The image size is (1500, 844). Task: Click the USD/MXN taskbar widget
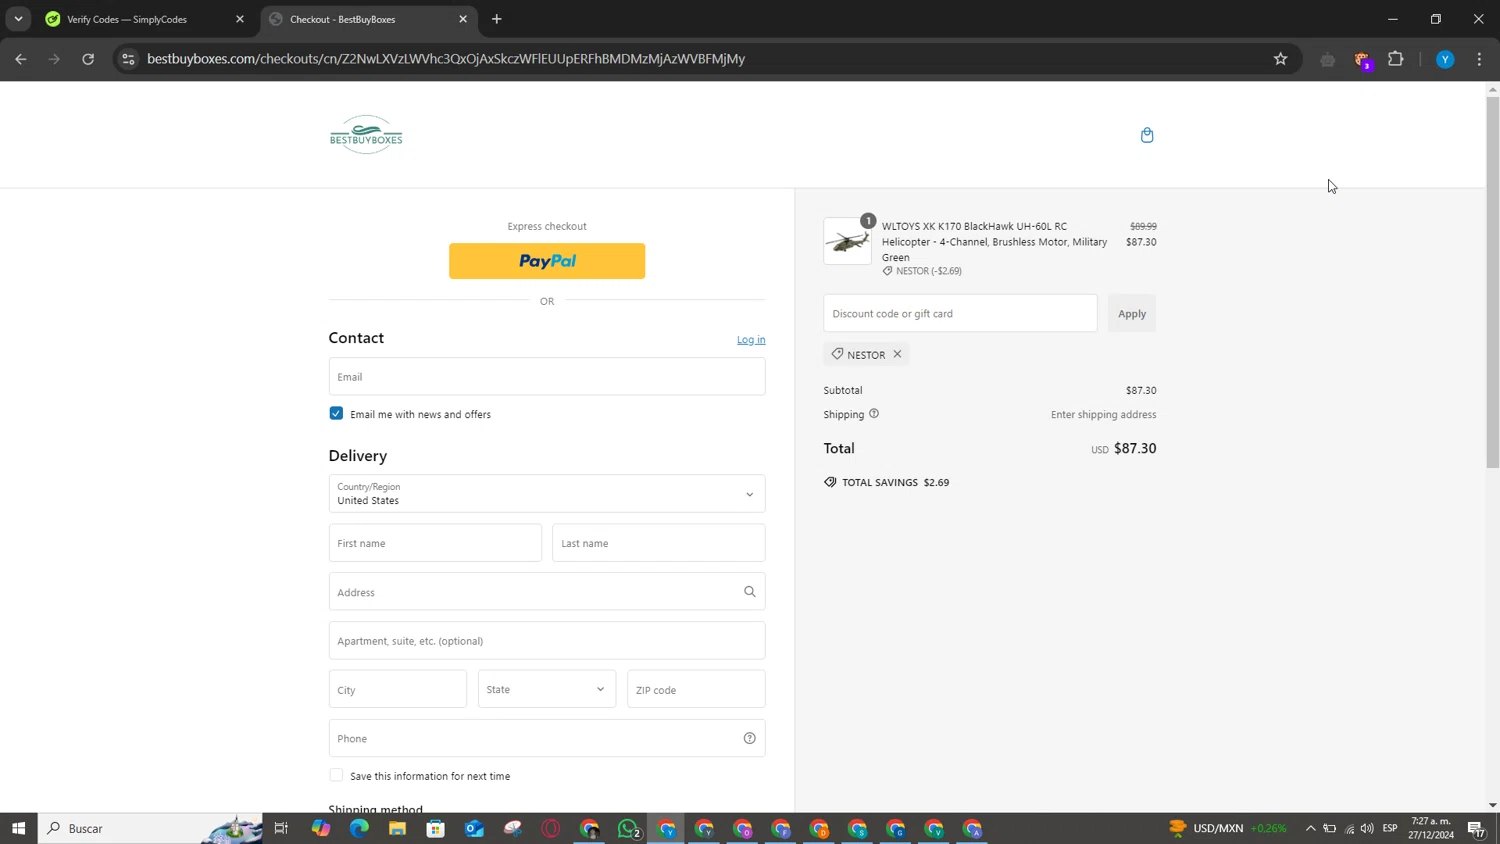coord(1228,828)
